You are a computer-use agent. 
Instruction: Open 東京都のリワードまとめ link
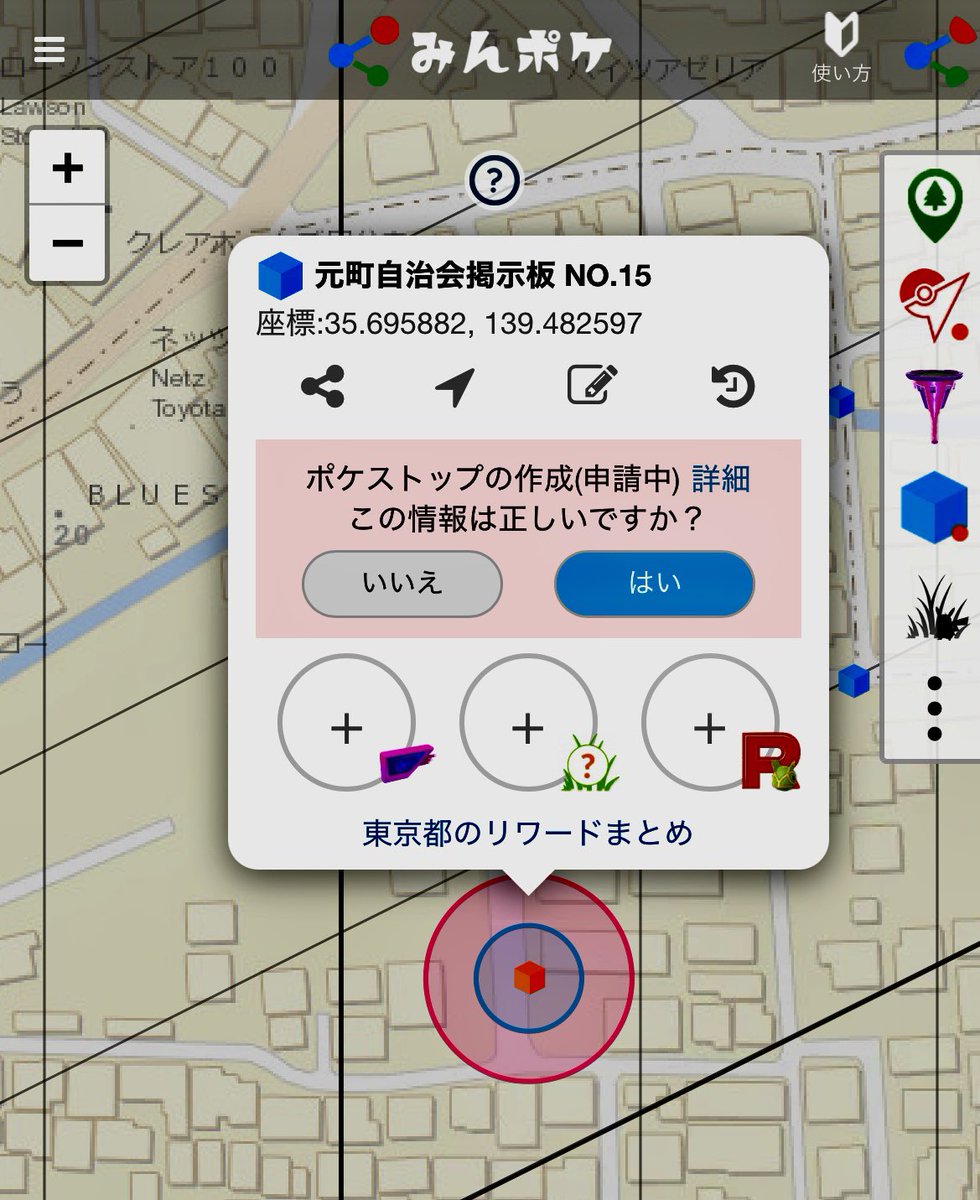pos(528,832)
